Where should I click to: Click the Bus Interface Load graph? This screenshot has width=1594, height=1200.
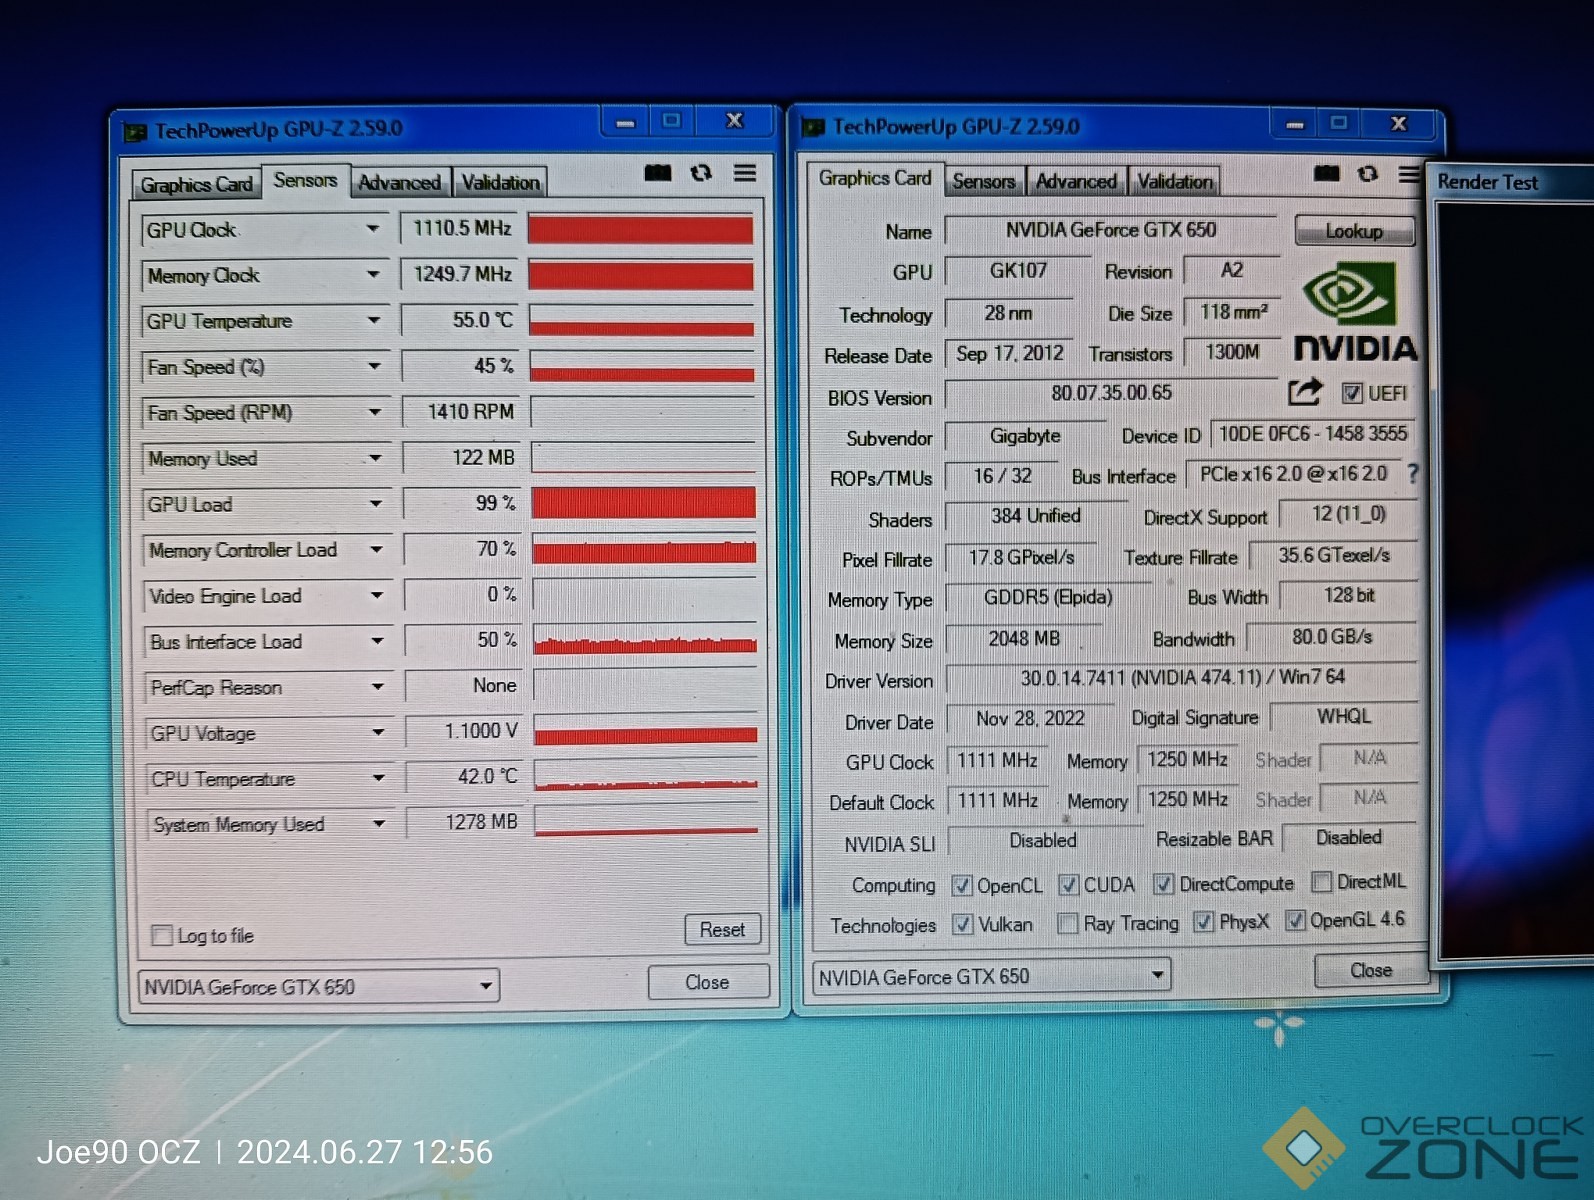[x=645, y=640]
